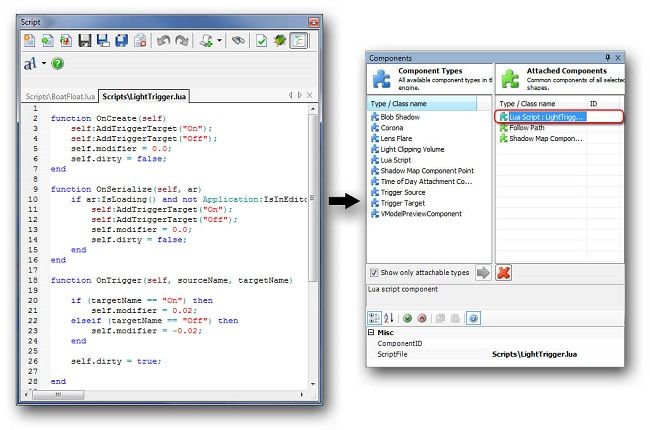This screenshot has height=430, width=650.
Task: Sort properties alphabetically
Action: tap(388, 318)
